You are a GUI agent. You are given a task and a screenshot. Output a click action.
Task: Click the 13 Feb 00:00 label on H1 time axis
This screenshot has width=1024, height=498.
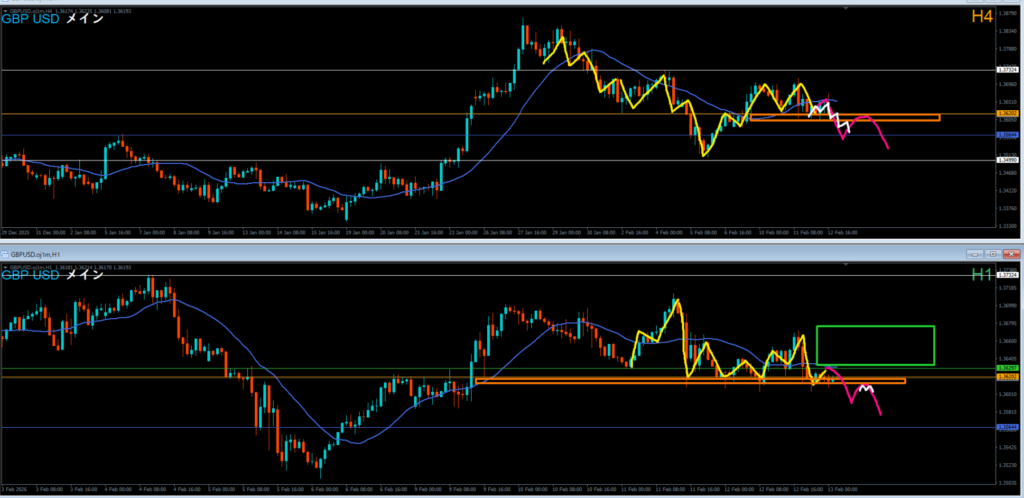[842, 489]
